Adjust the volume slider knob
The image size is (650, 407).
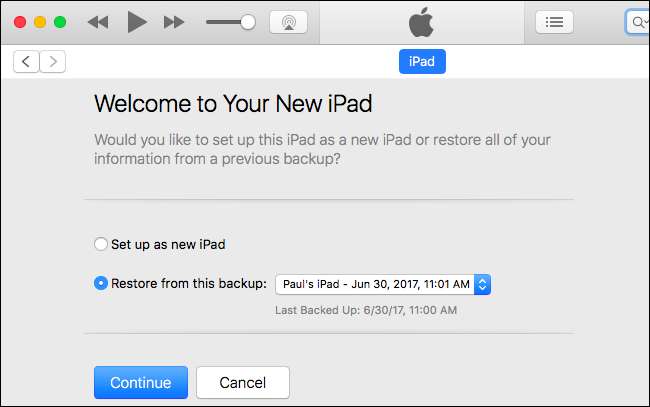(x=248, y=22)
